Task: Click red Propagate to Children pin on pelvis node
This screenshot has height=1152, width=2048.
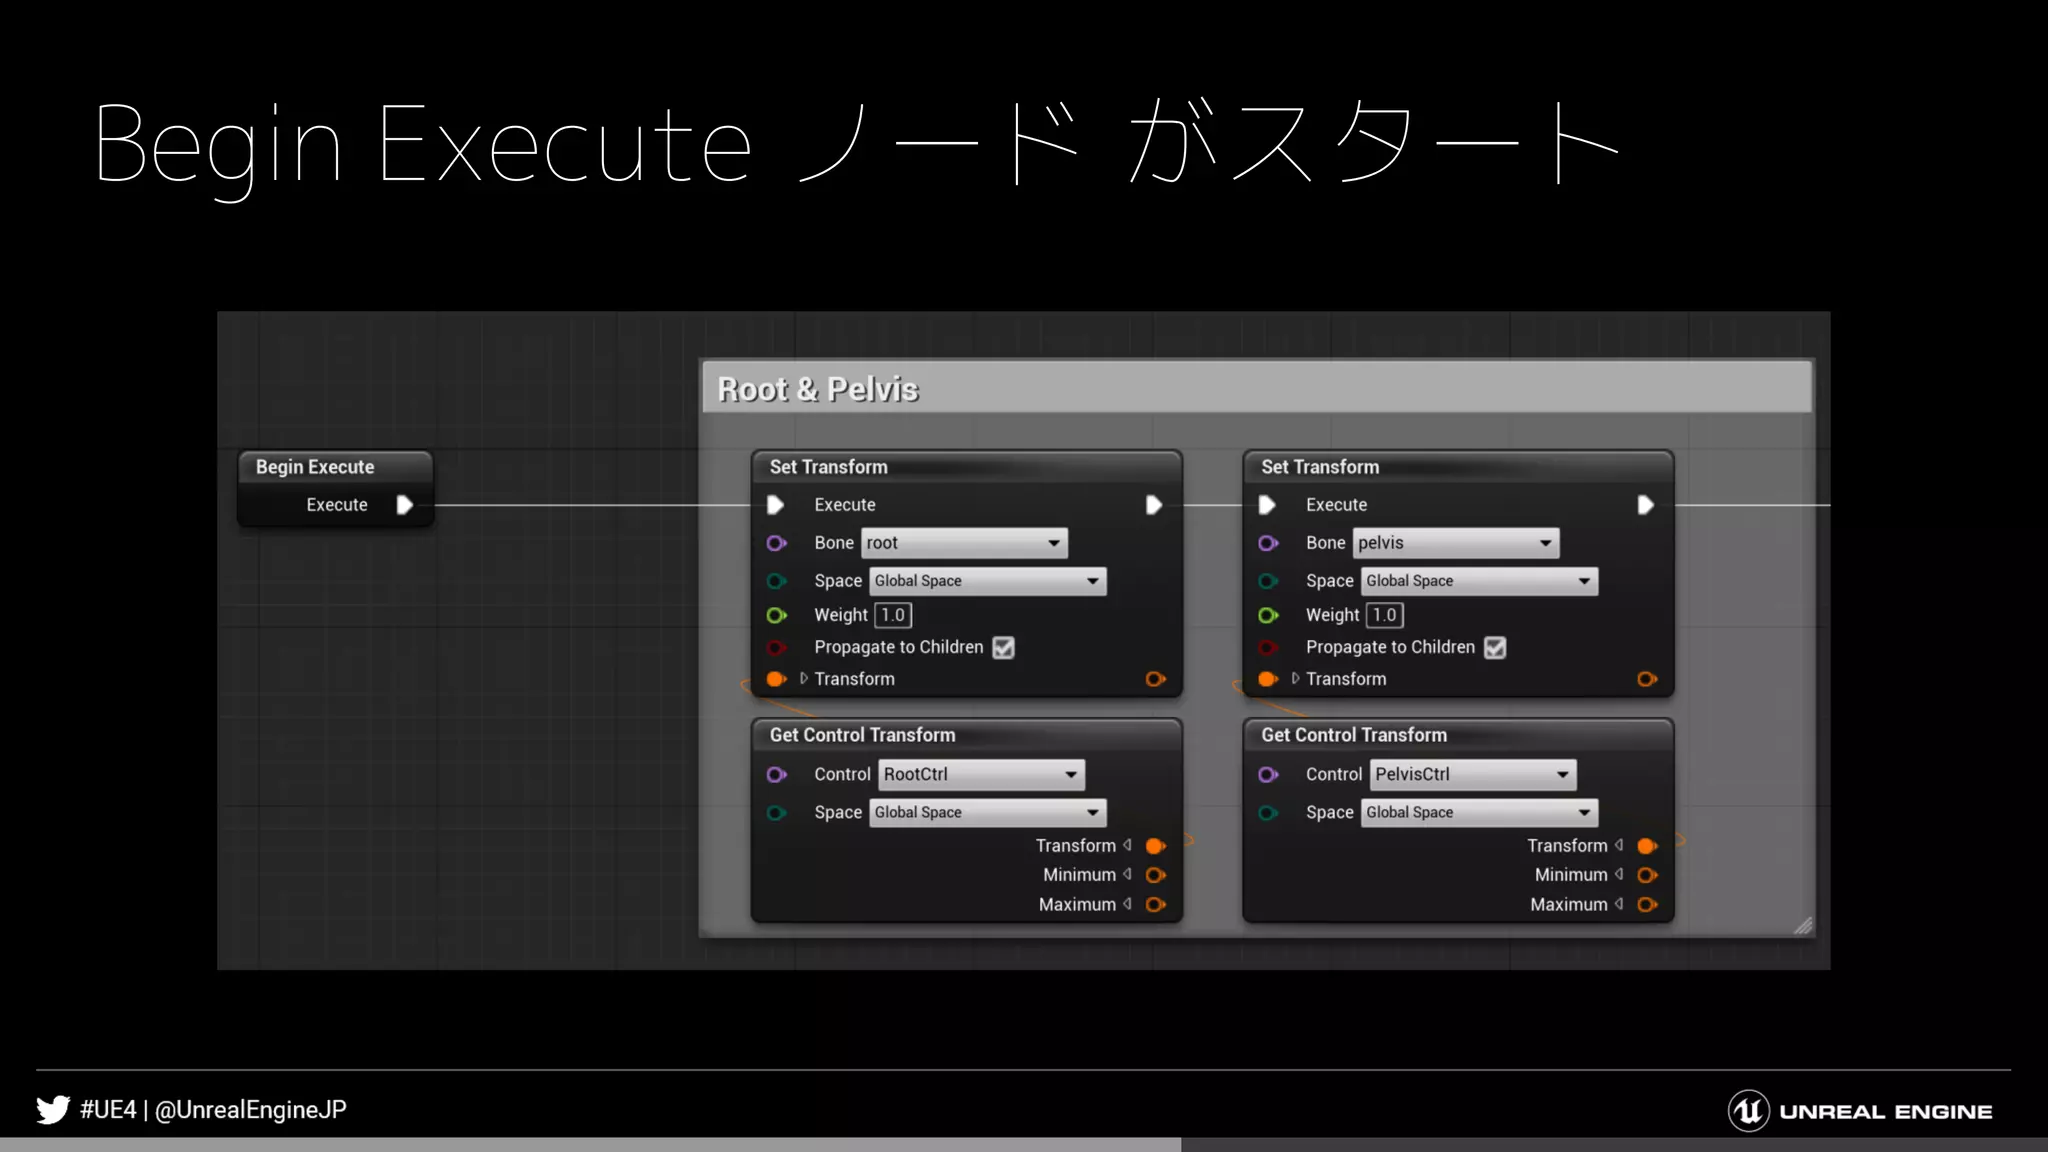Action: point(1269,647)
